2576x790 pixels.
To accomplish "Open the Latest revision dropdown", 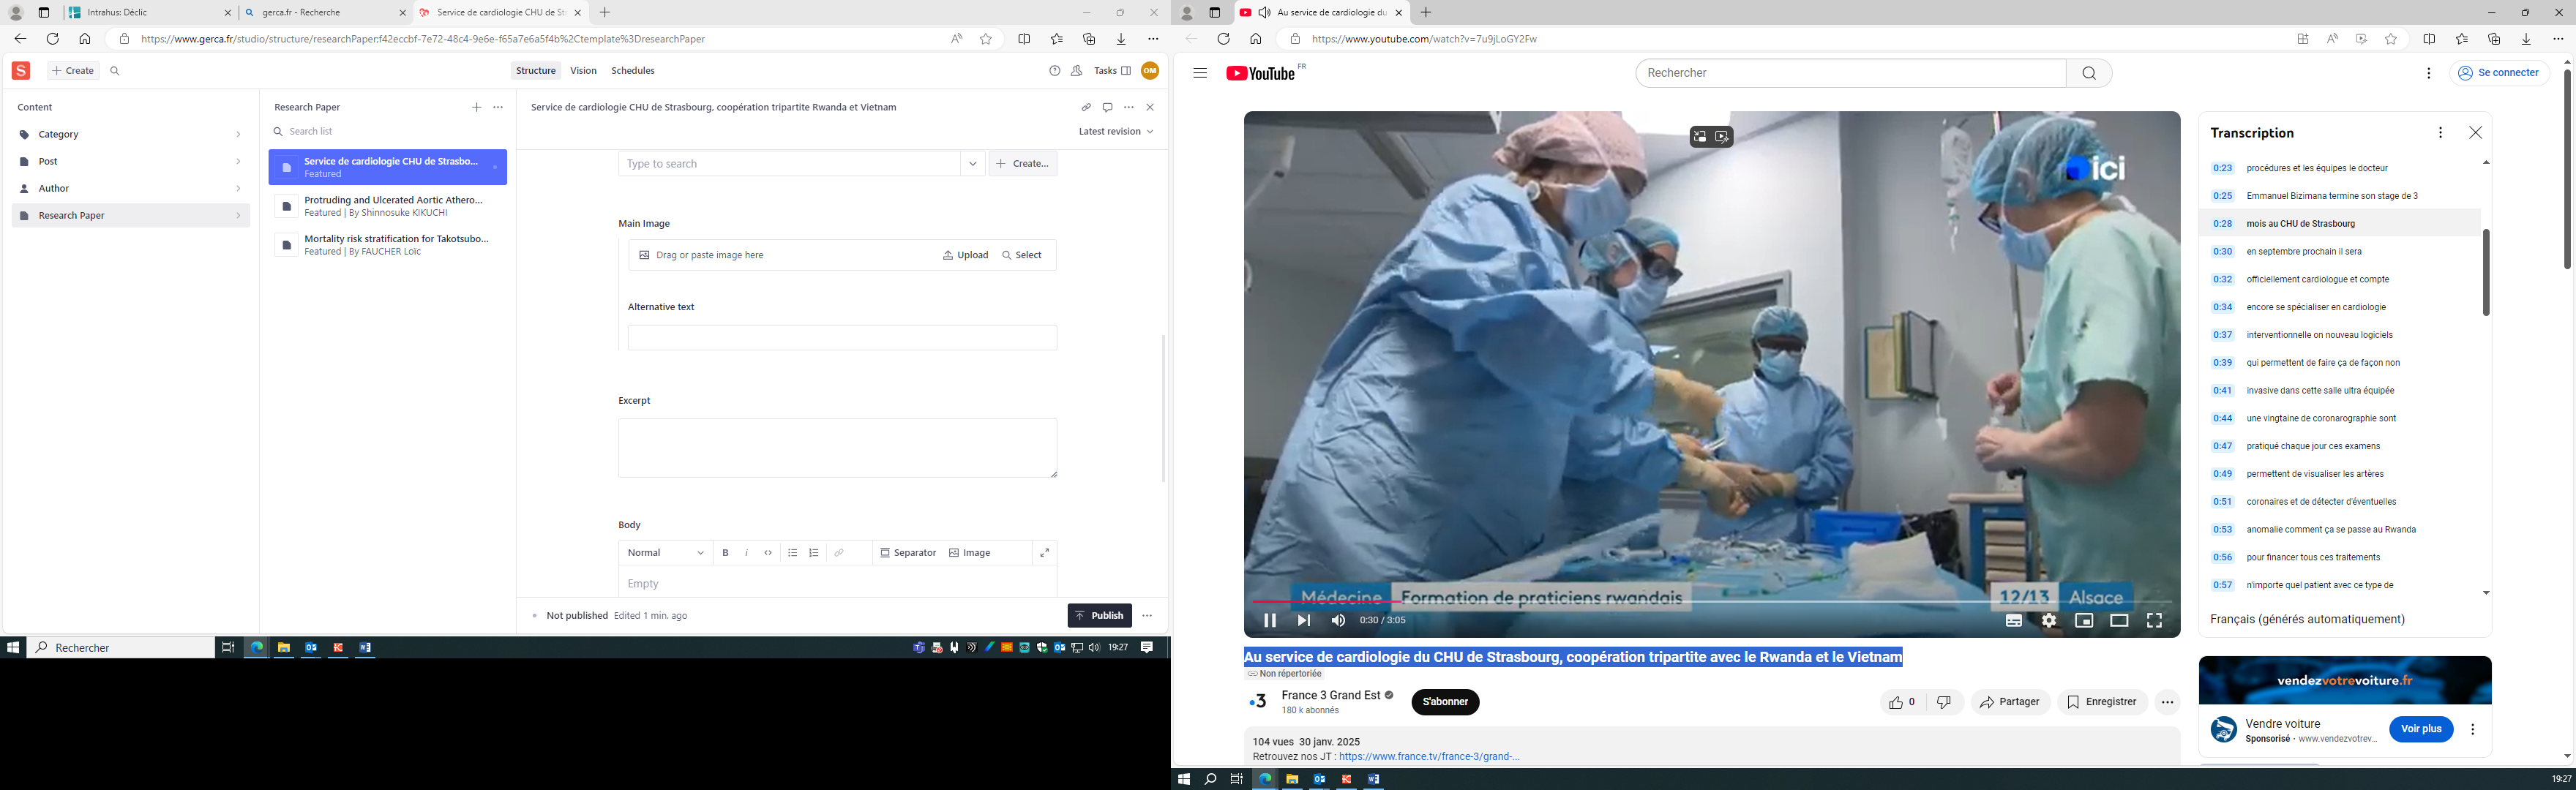I will tap(1115, 132).
